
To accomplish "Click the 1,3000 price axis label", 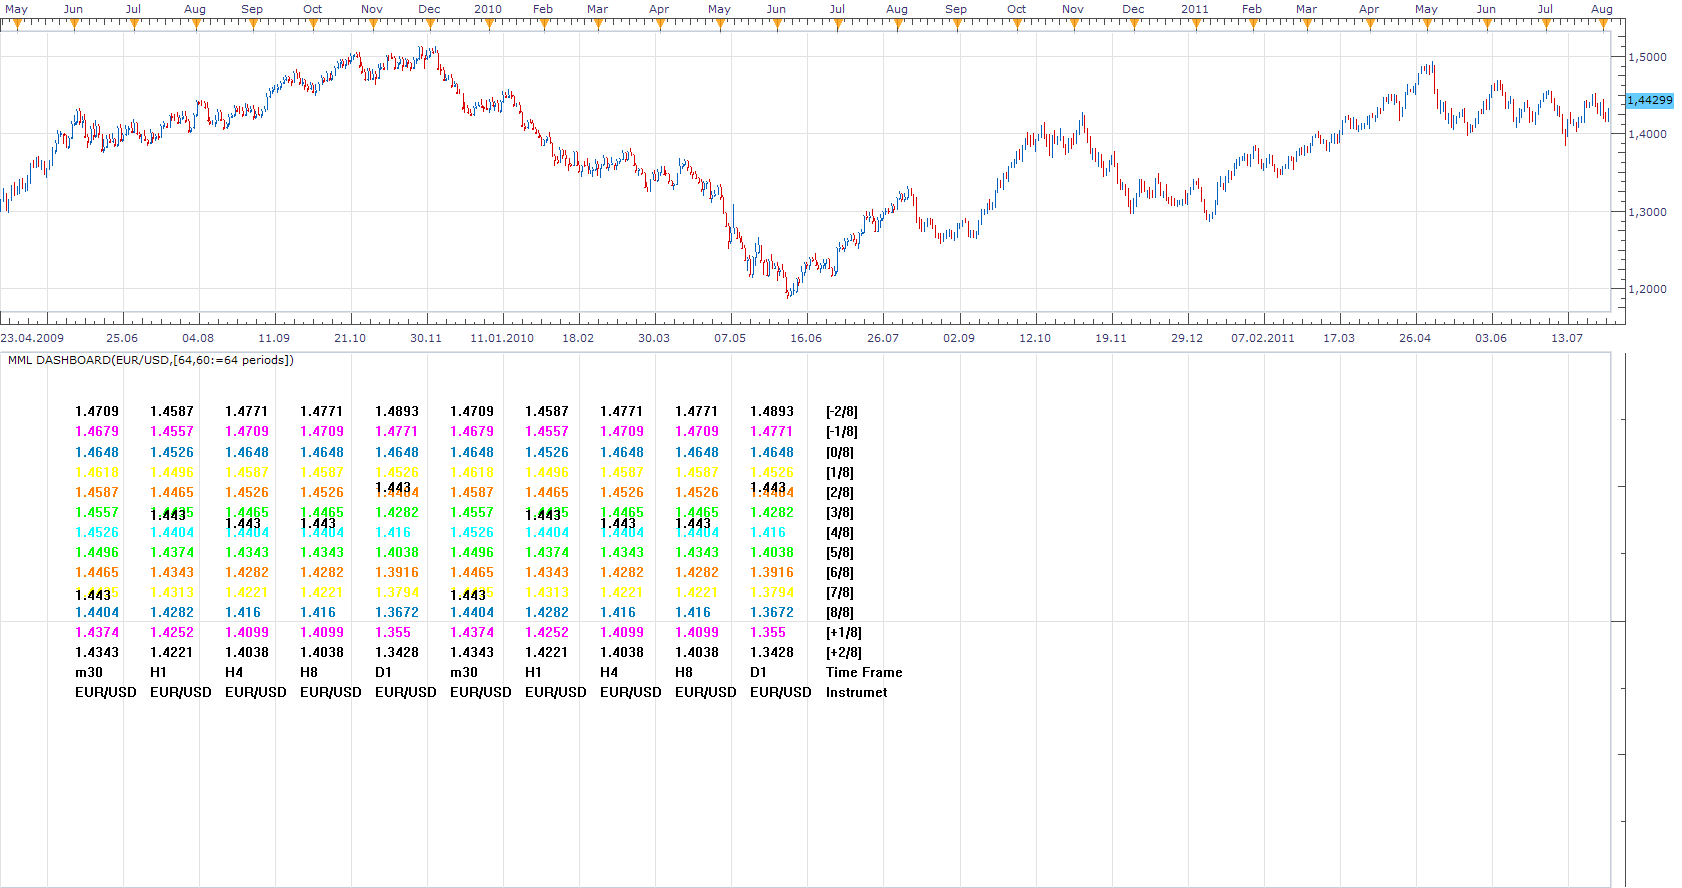I will (1648, 212).
